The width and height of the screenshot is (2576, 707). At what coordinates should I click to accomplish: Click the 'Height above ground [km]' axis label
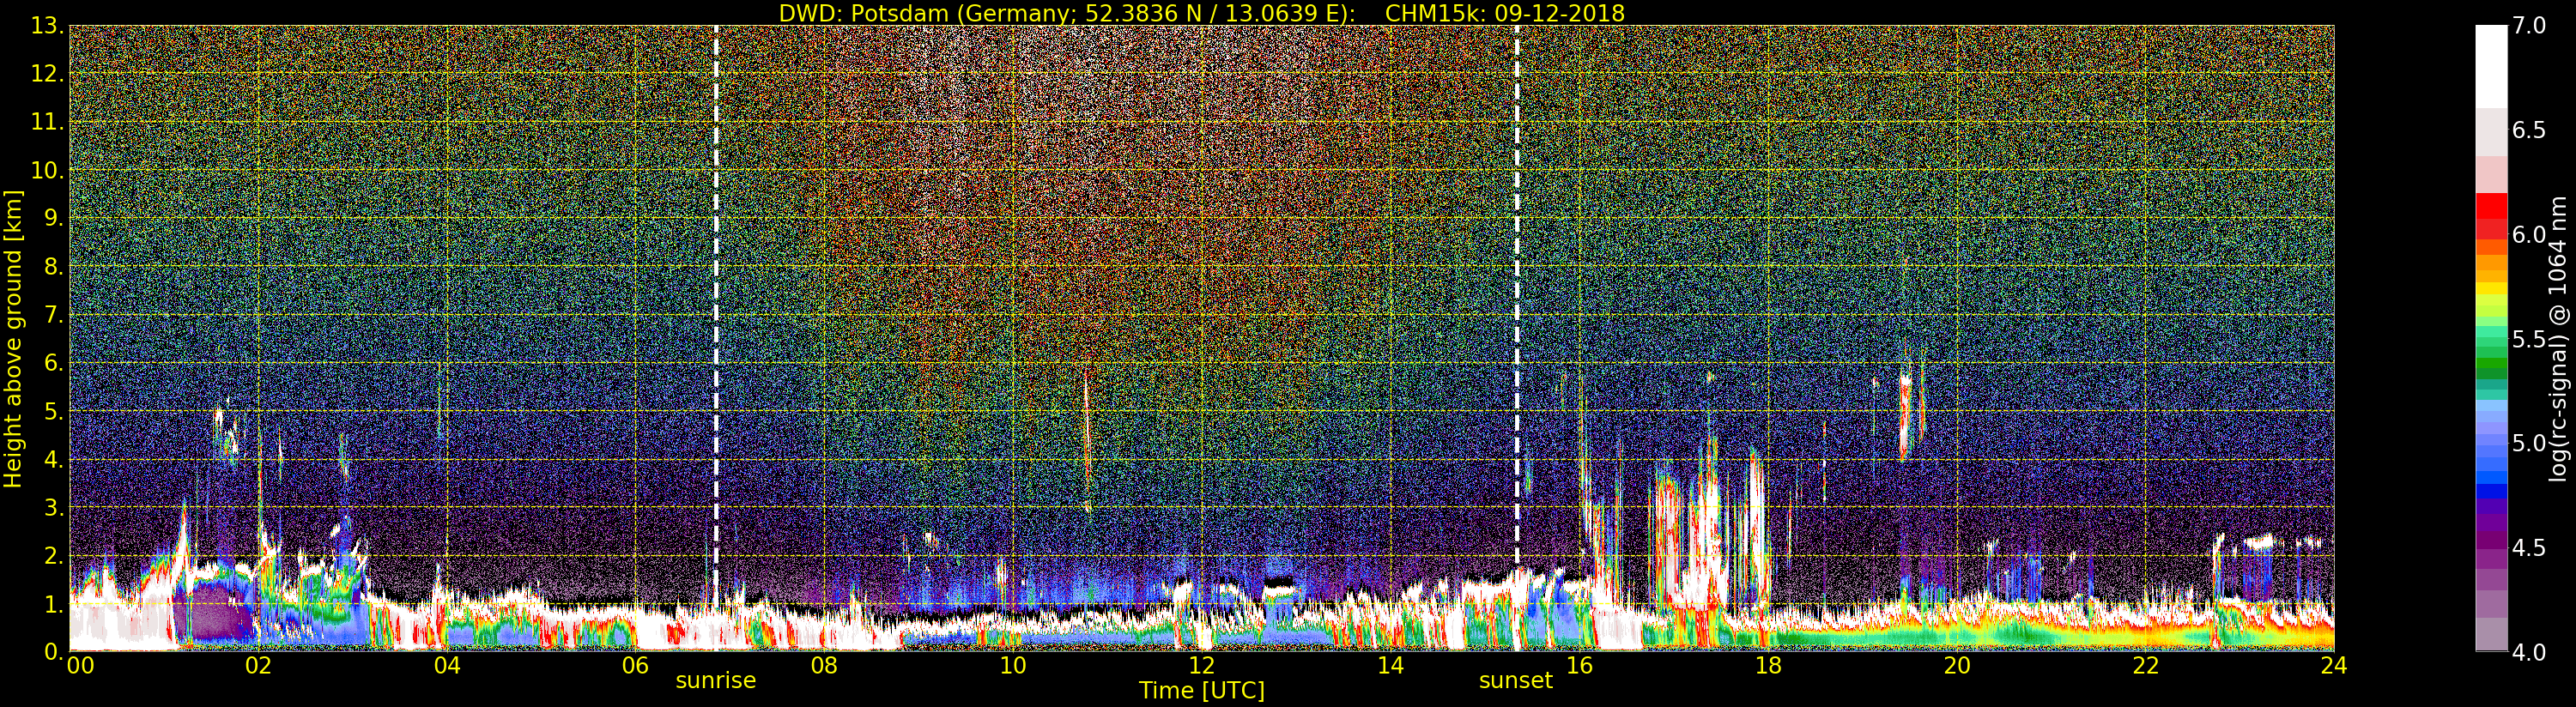[x=13, y=338]
